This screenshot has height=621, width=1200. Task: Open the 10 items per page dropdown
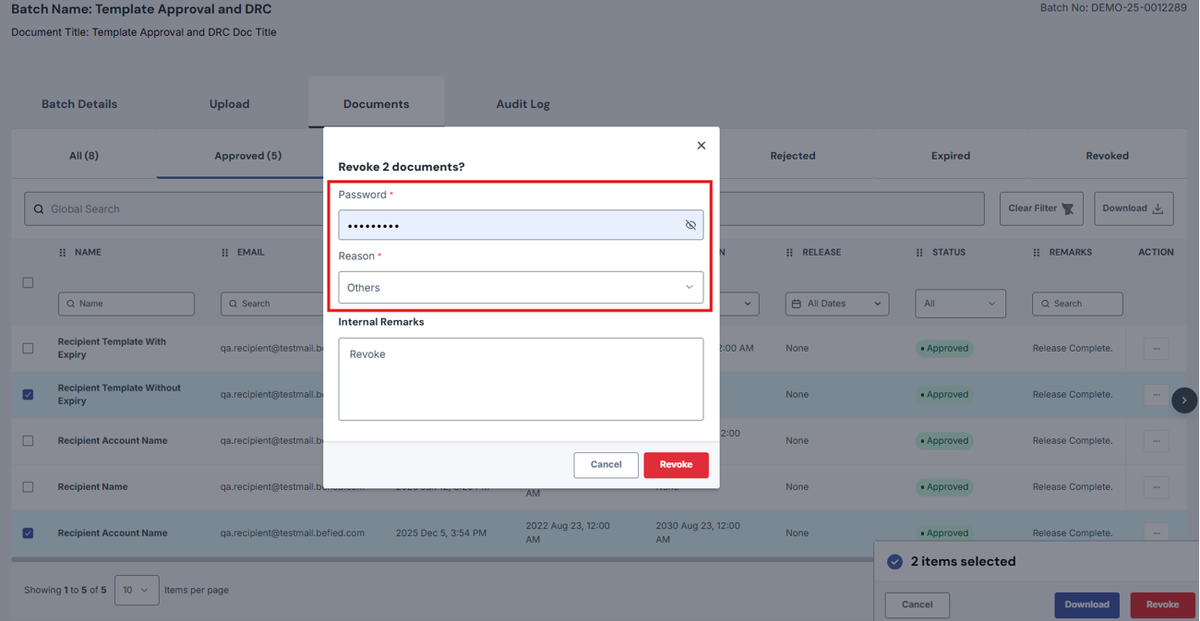pyautogui.click(x=137, y=590)
